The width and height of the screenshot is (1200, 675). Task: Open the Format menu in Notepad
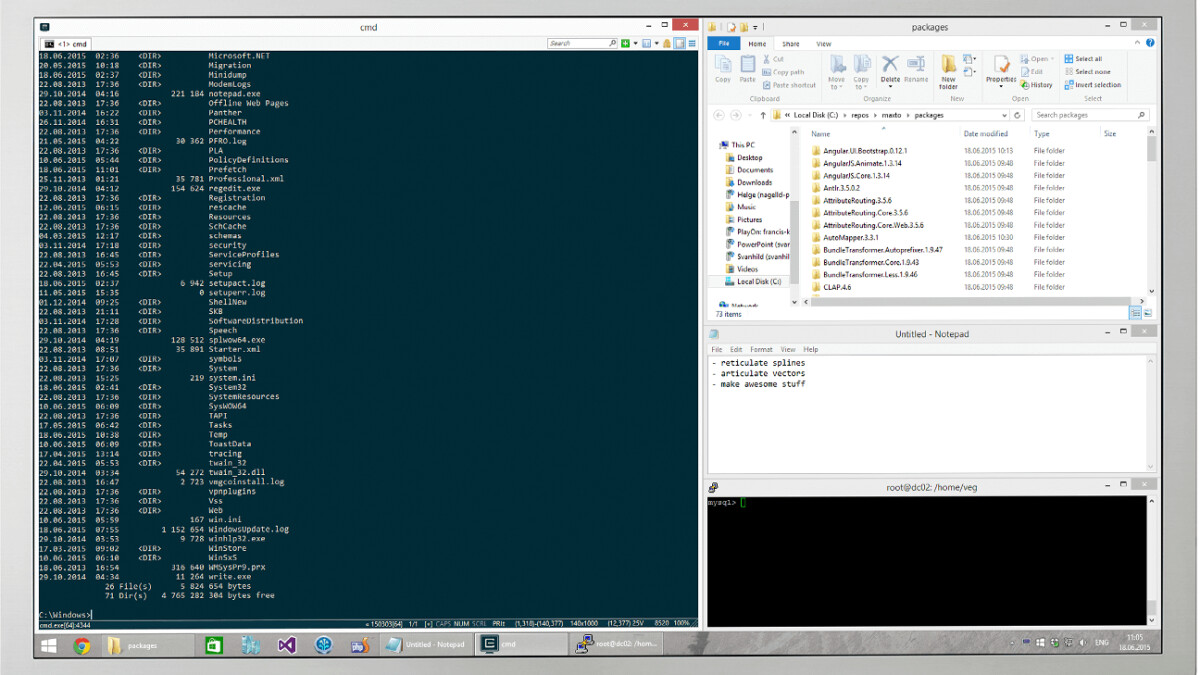click(x=762, y=348)
